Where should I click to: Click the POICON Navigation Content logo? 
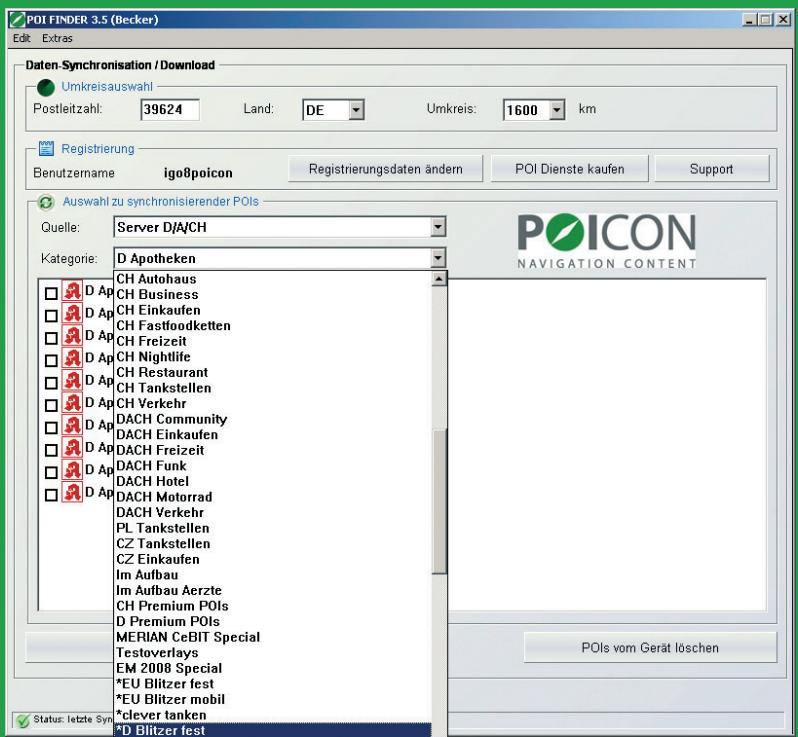606,241
